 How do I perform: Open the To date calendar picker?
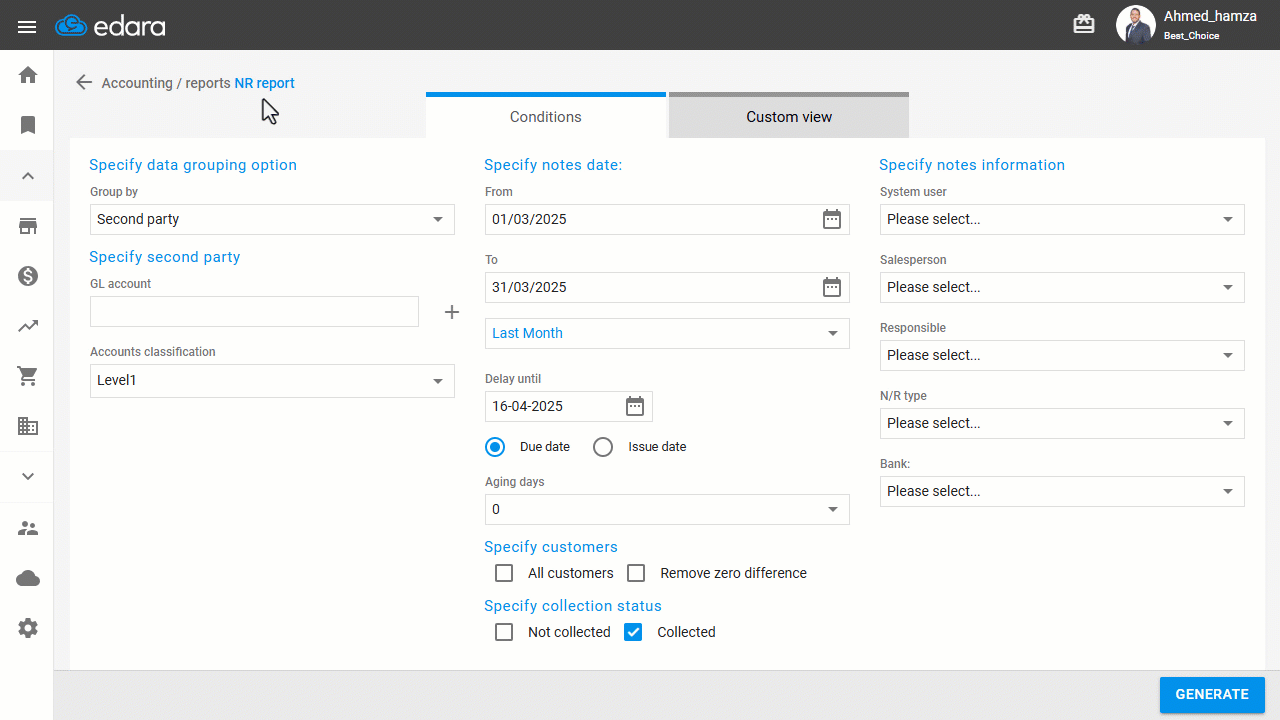pyautogui.click(x=832, y=287)
